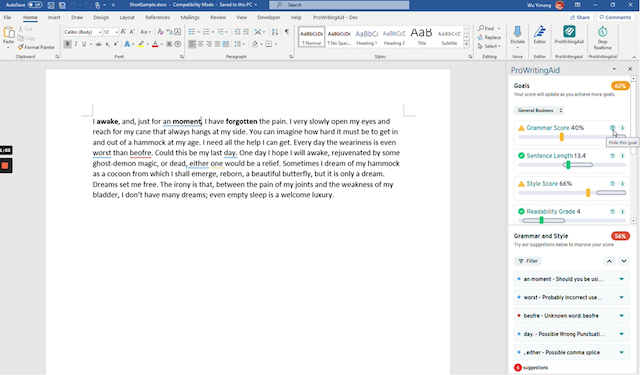
Task: Switch to the Layout tab
Action: (x=127, y=18)
